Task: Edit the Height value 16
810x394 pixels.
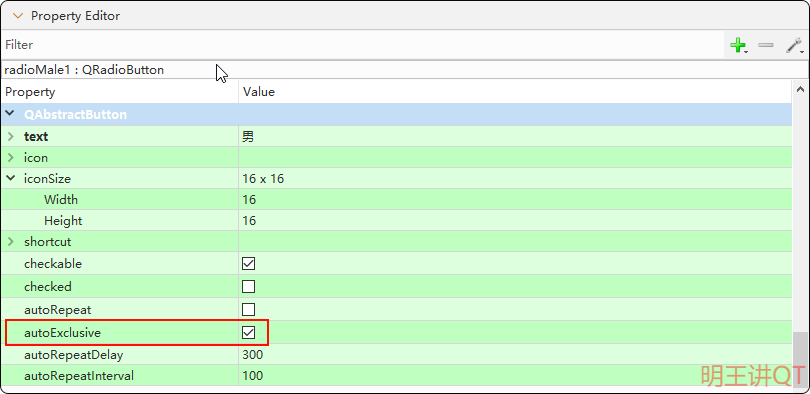Action: click(249, 221)
